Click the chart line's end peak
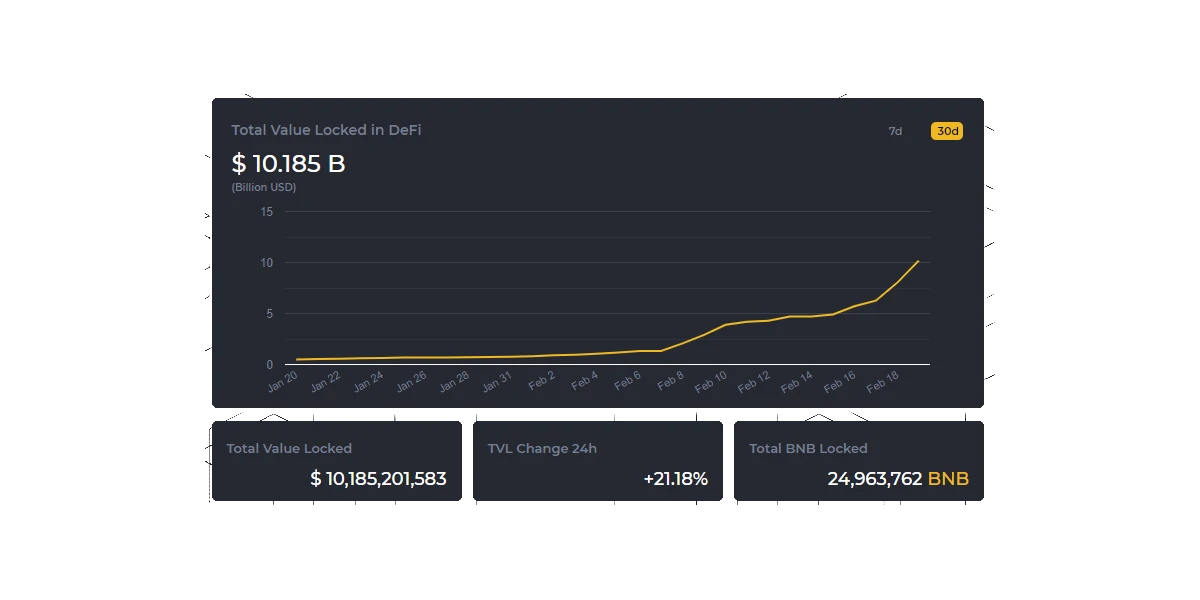 click(x=918, y=261)
